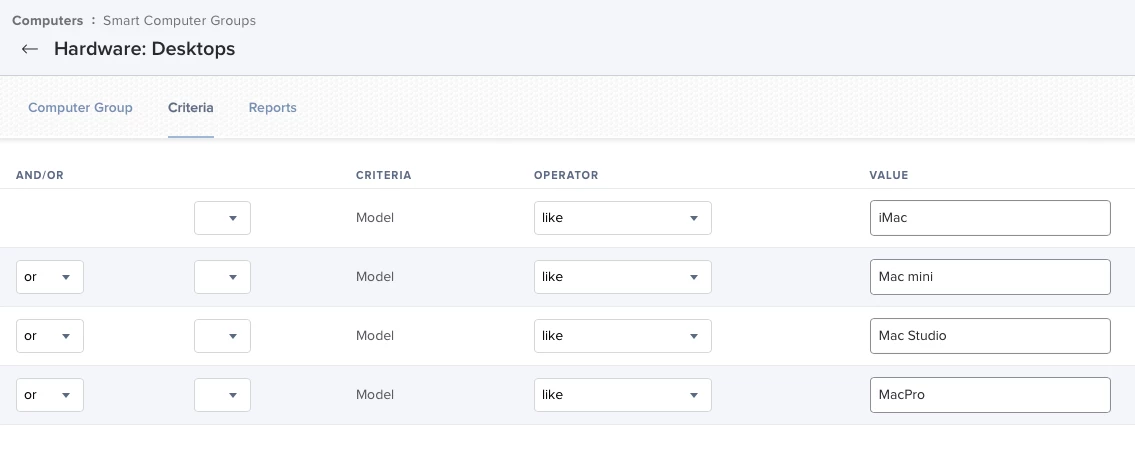Click the Computers breadcrumb link
1135x454 pixels.
tap(48, 20)
